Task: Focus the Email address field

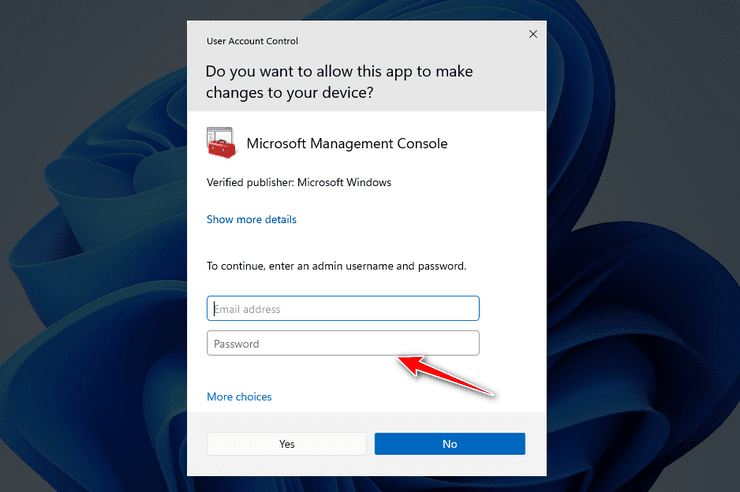Action: (x=343, y=309)
